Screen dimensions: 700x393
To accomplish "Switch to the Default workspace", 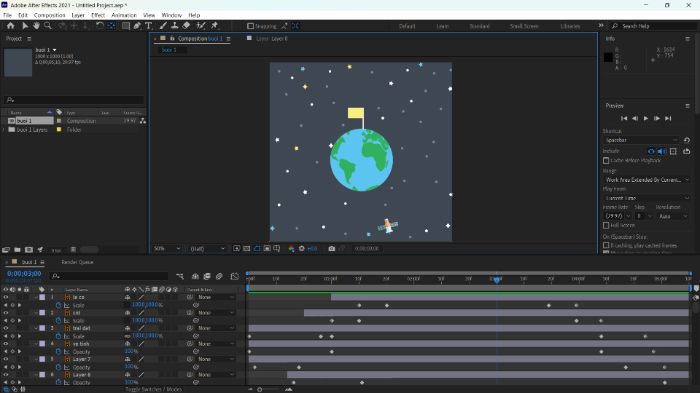I will click(407, 26).
